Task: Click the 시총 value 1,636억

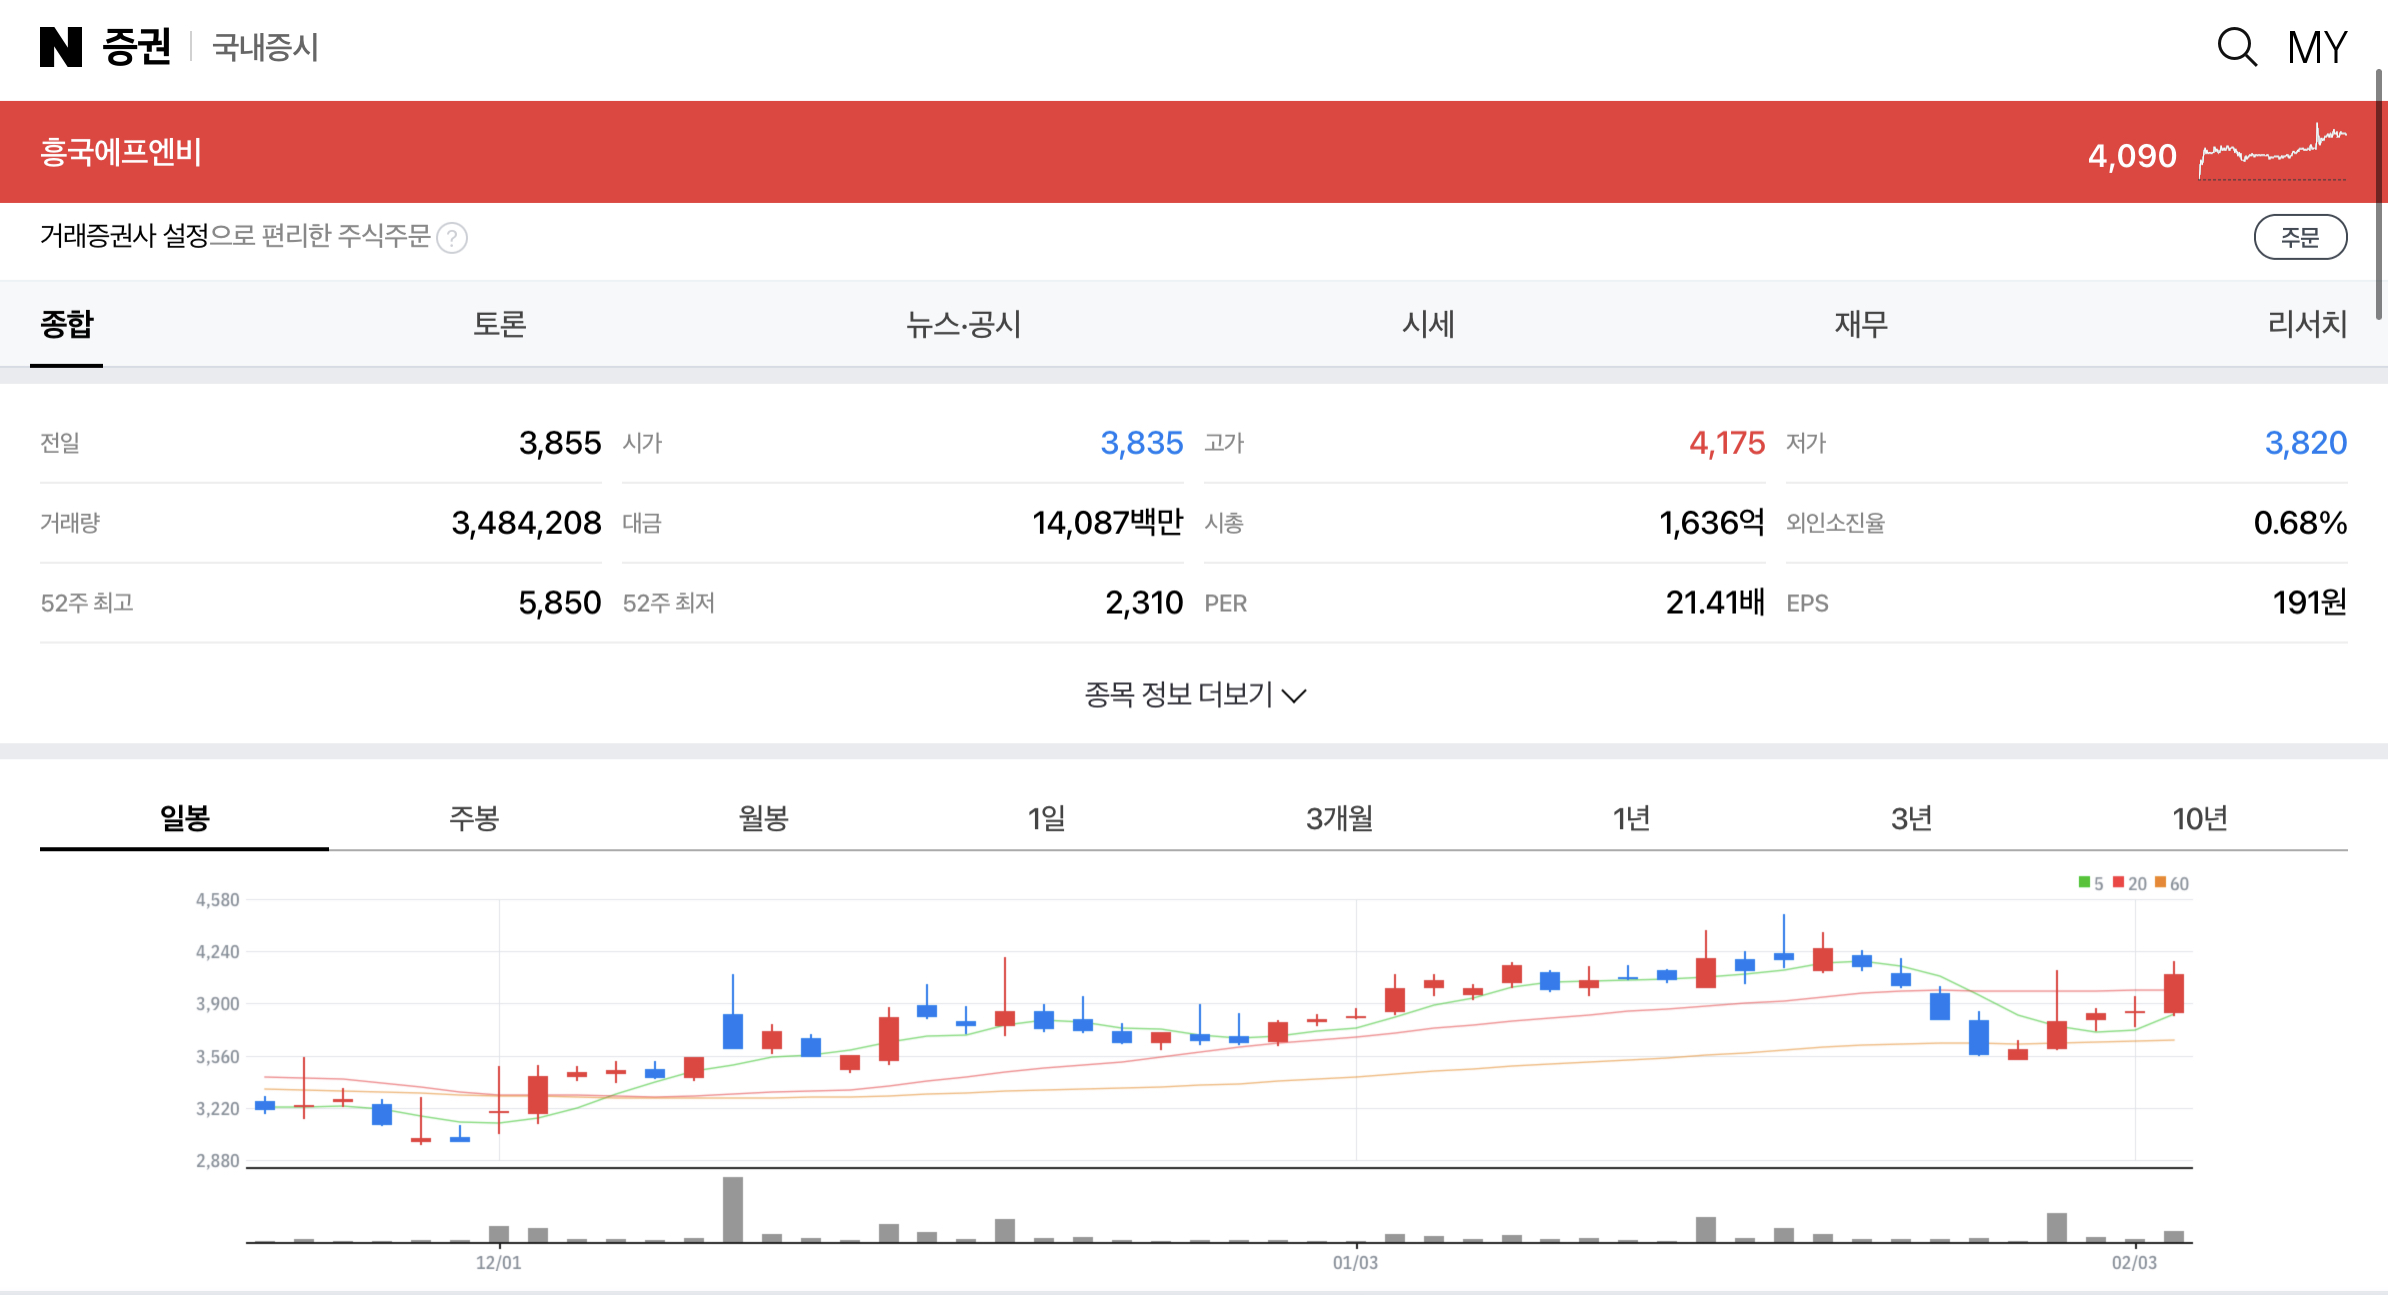Action: point(1712,523)
